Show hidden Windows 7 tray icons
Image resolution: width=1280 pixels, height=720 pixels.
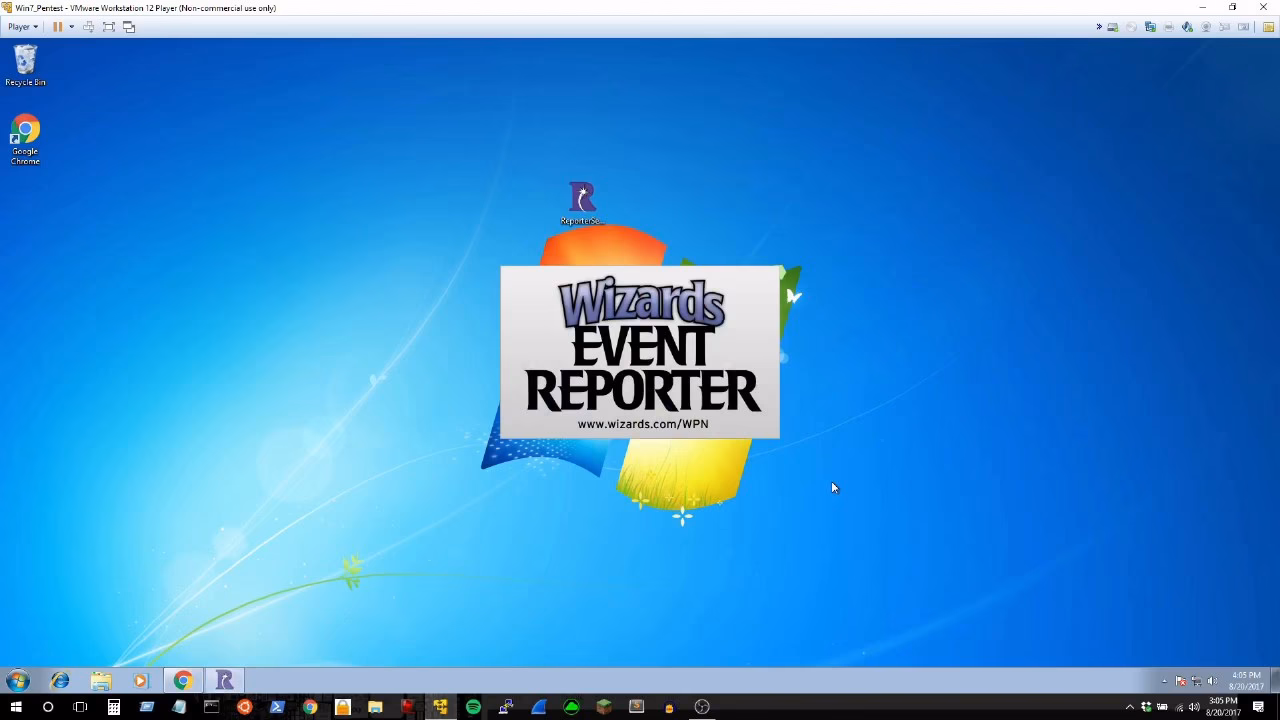1165,681
